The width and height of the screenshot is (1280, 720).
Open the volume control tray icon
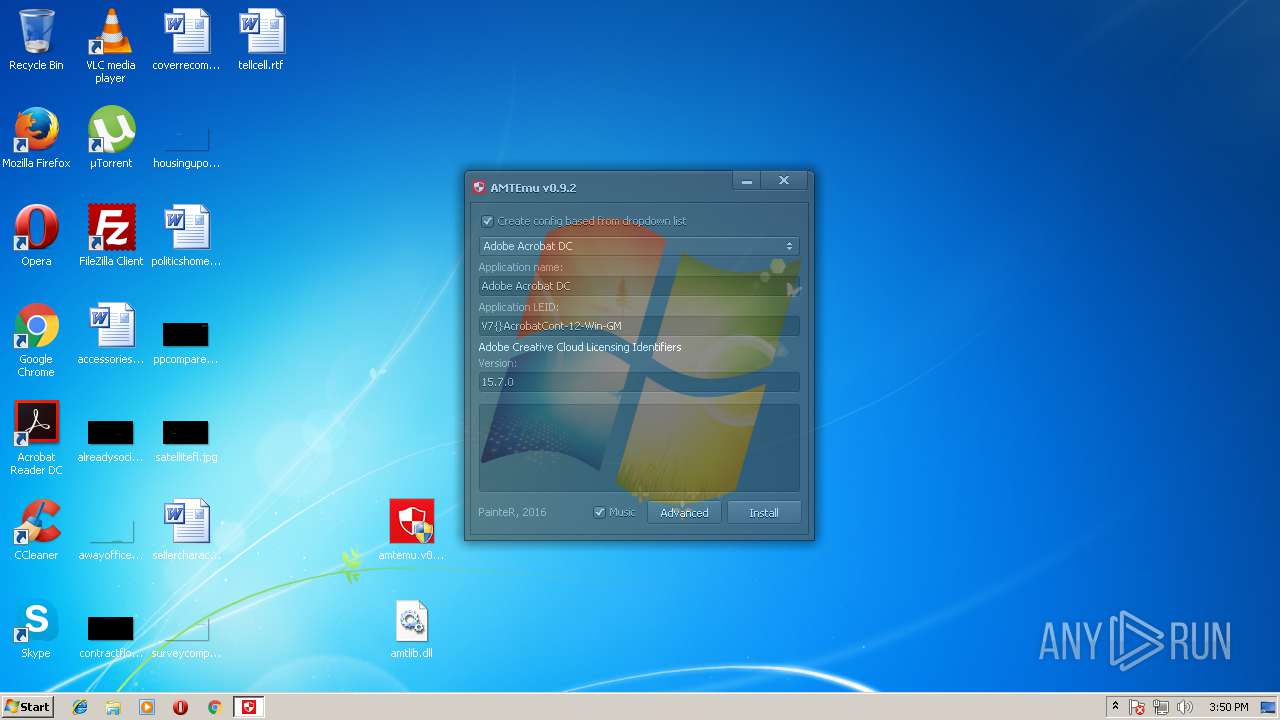point(1185,707)
